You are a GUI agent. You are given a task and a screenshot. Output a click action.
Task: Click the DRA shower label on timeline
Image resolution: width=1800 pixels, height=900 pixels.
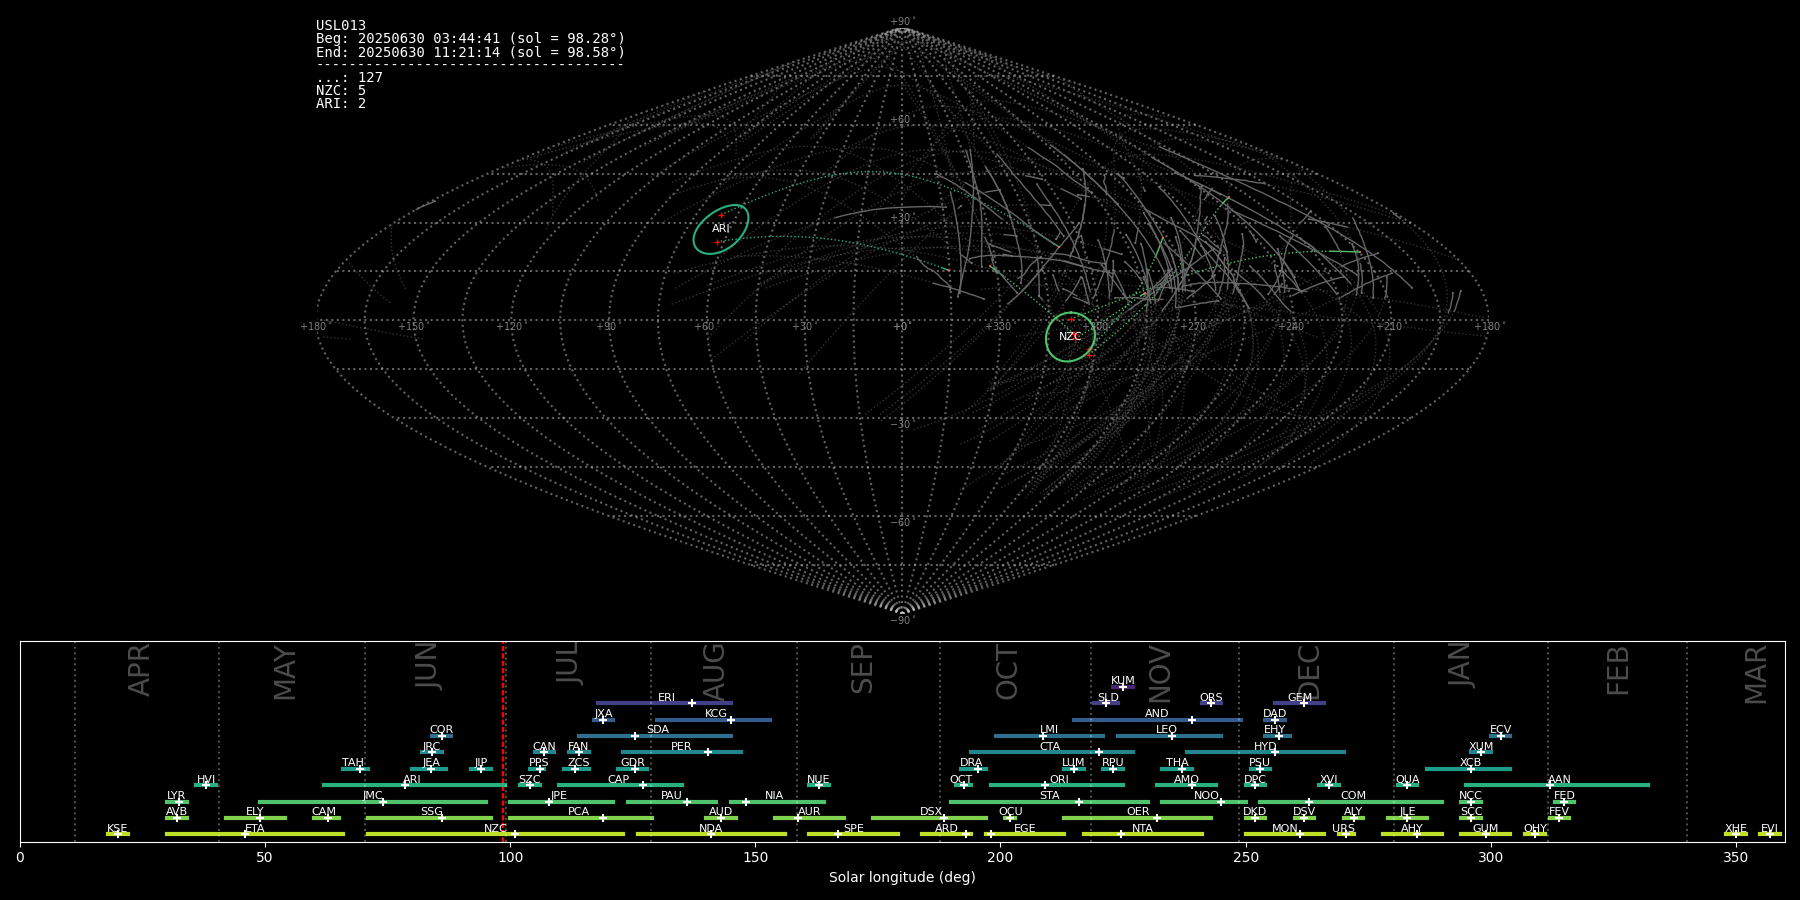point(971,763)
